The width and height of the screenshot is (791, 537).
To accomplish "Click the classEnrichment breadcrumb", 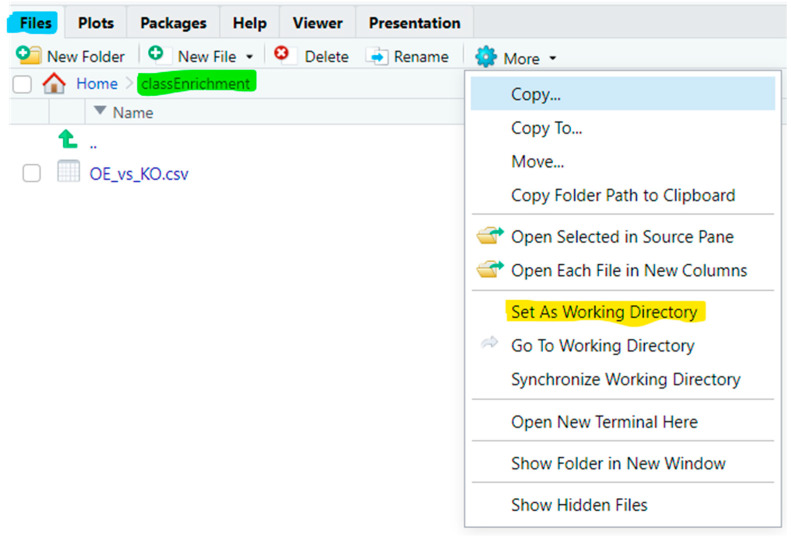I will coord(196,83).
